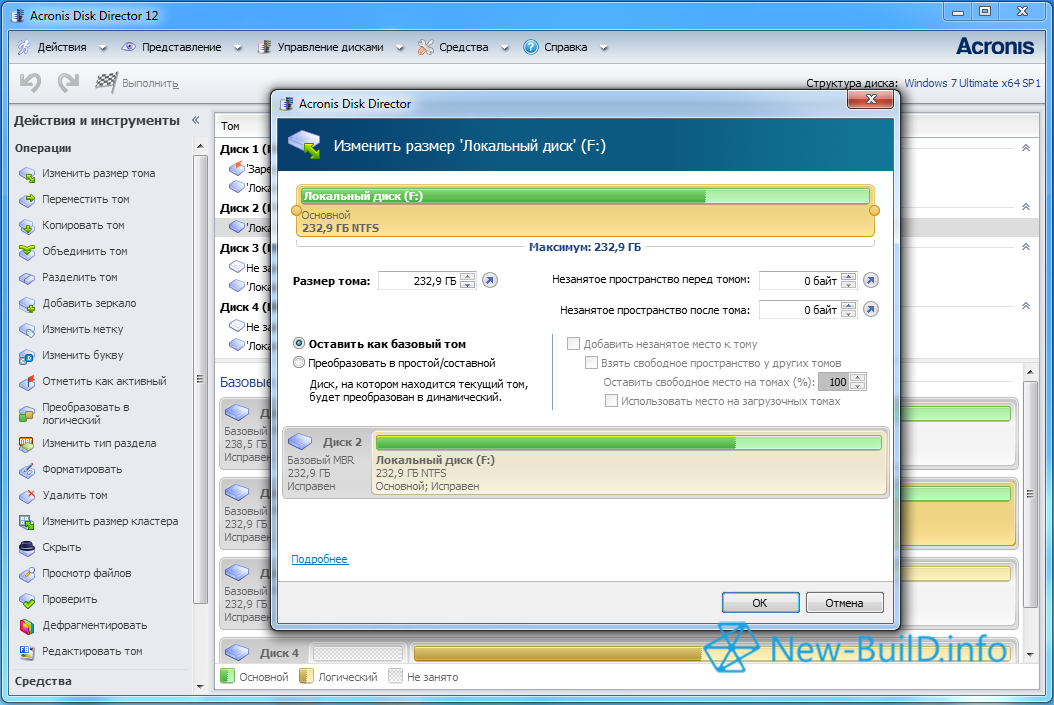Image resolution: width=1054 pixels, height=705 pixels.
Task: Click the Redo arrow icon in toolbar
Action: coord(68,83)
